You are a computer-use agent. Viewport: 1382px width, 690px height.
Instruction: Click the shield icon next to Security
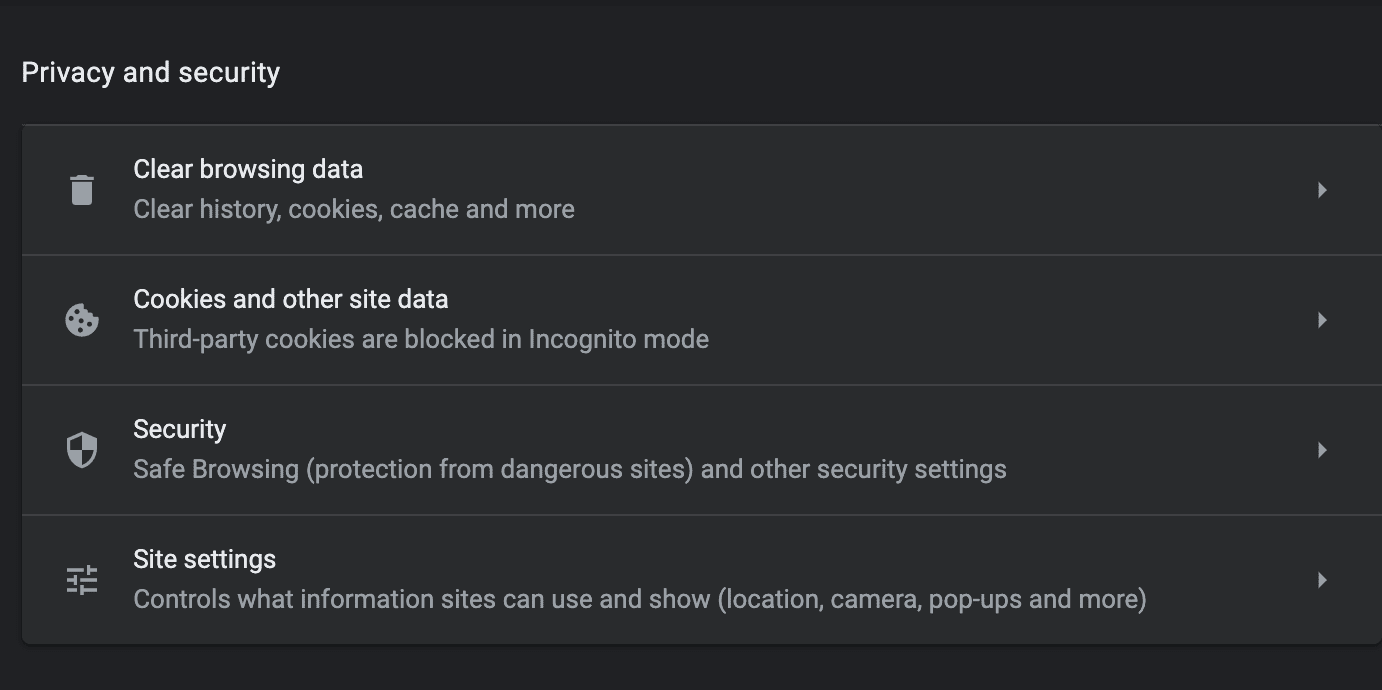(81, 449)
